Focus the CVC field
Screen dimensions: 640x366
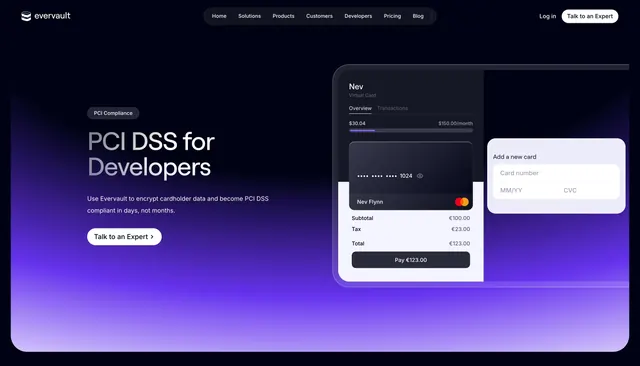(588, 190)
